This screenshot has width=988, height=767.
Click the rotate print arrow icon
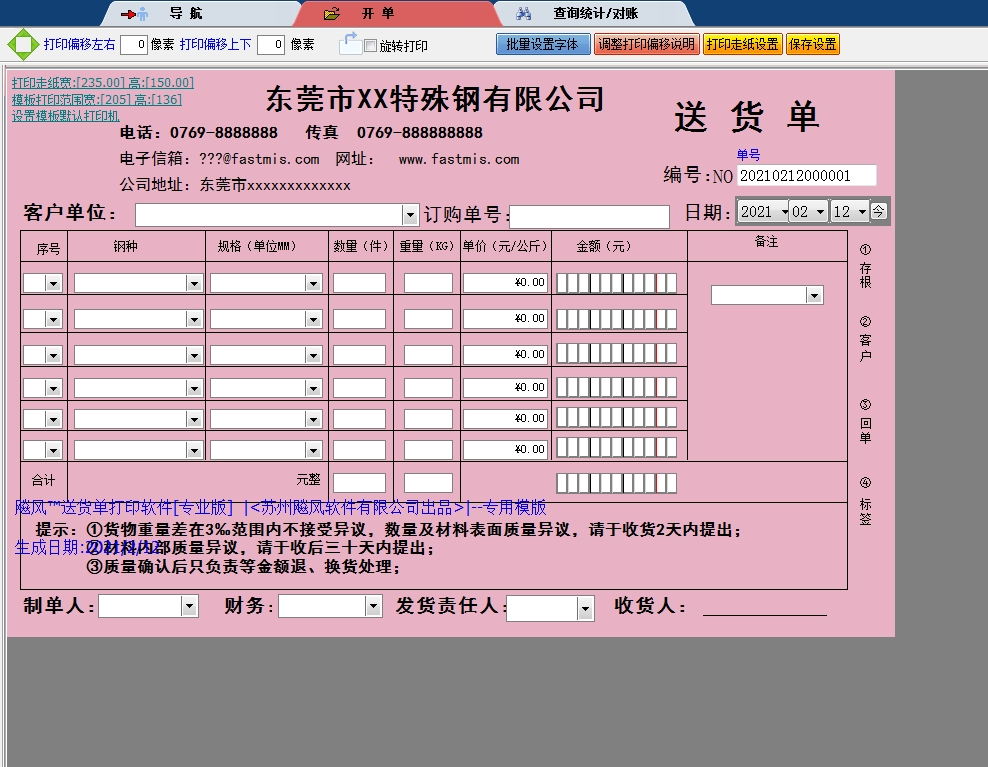tap(349, 44)
